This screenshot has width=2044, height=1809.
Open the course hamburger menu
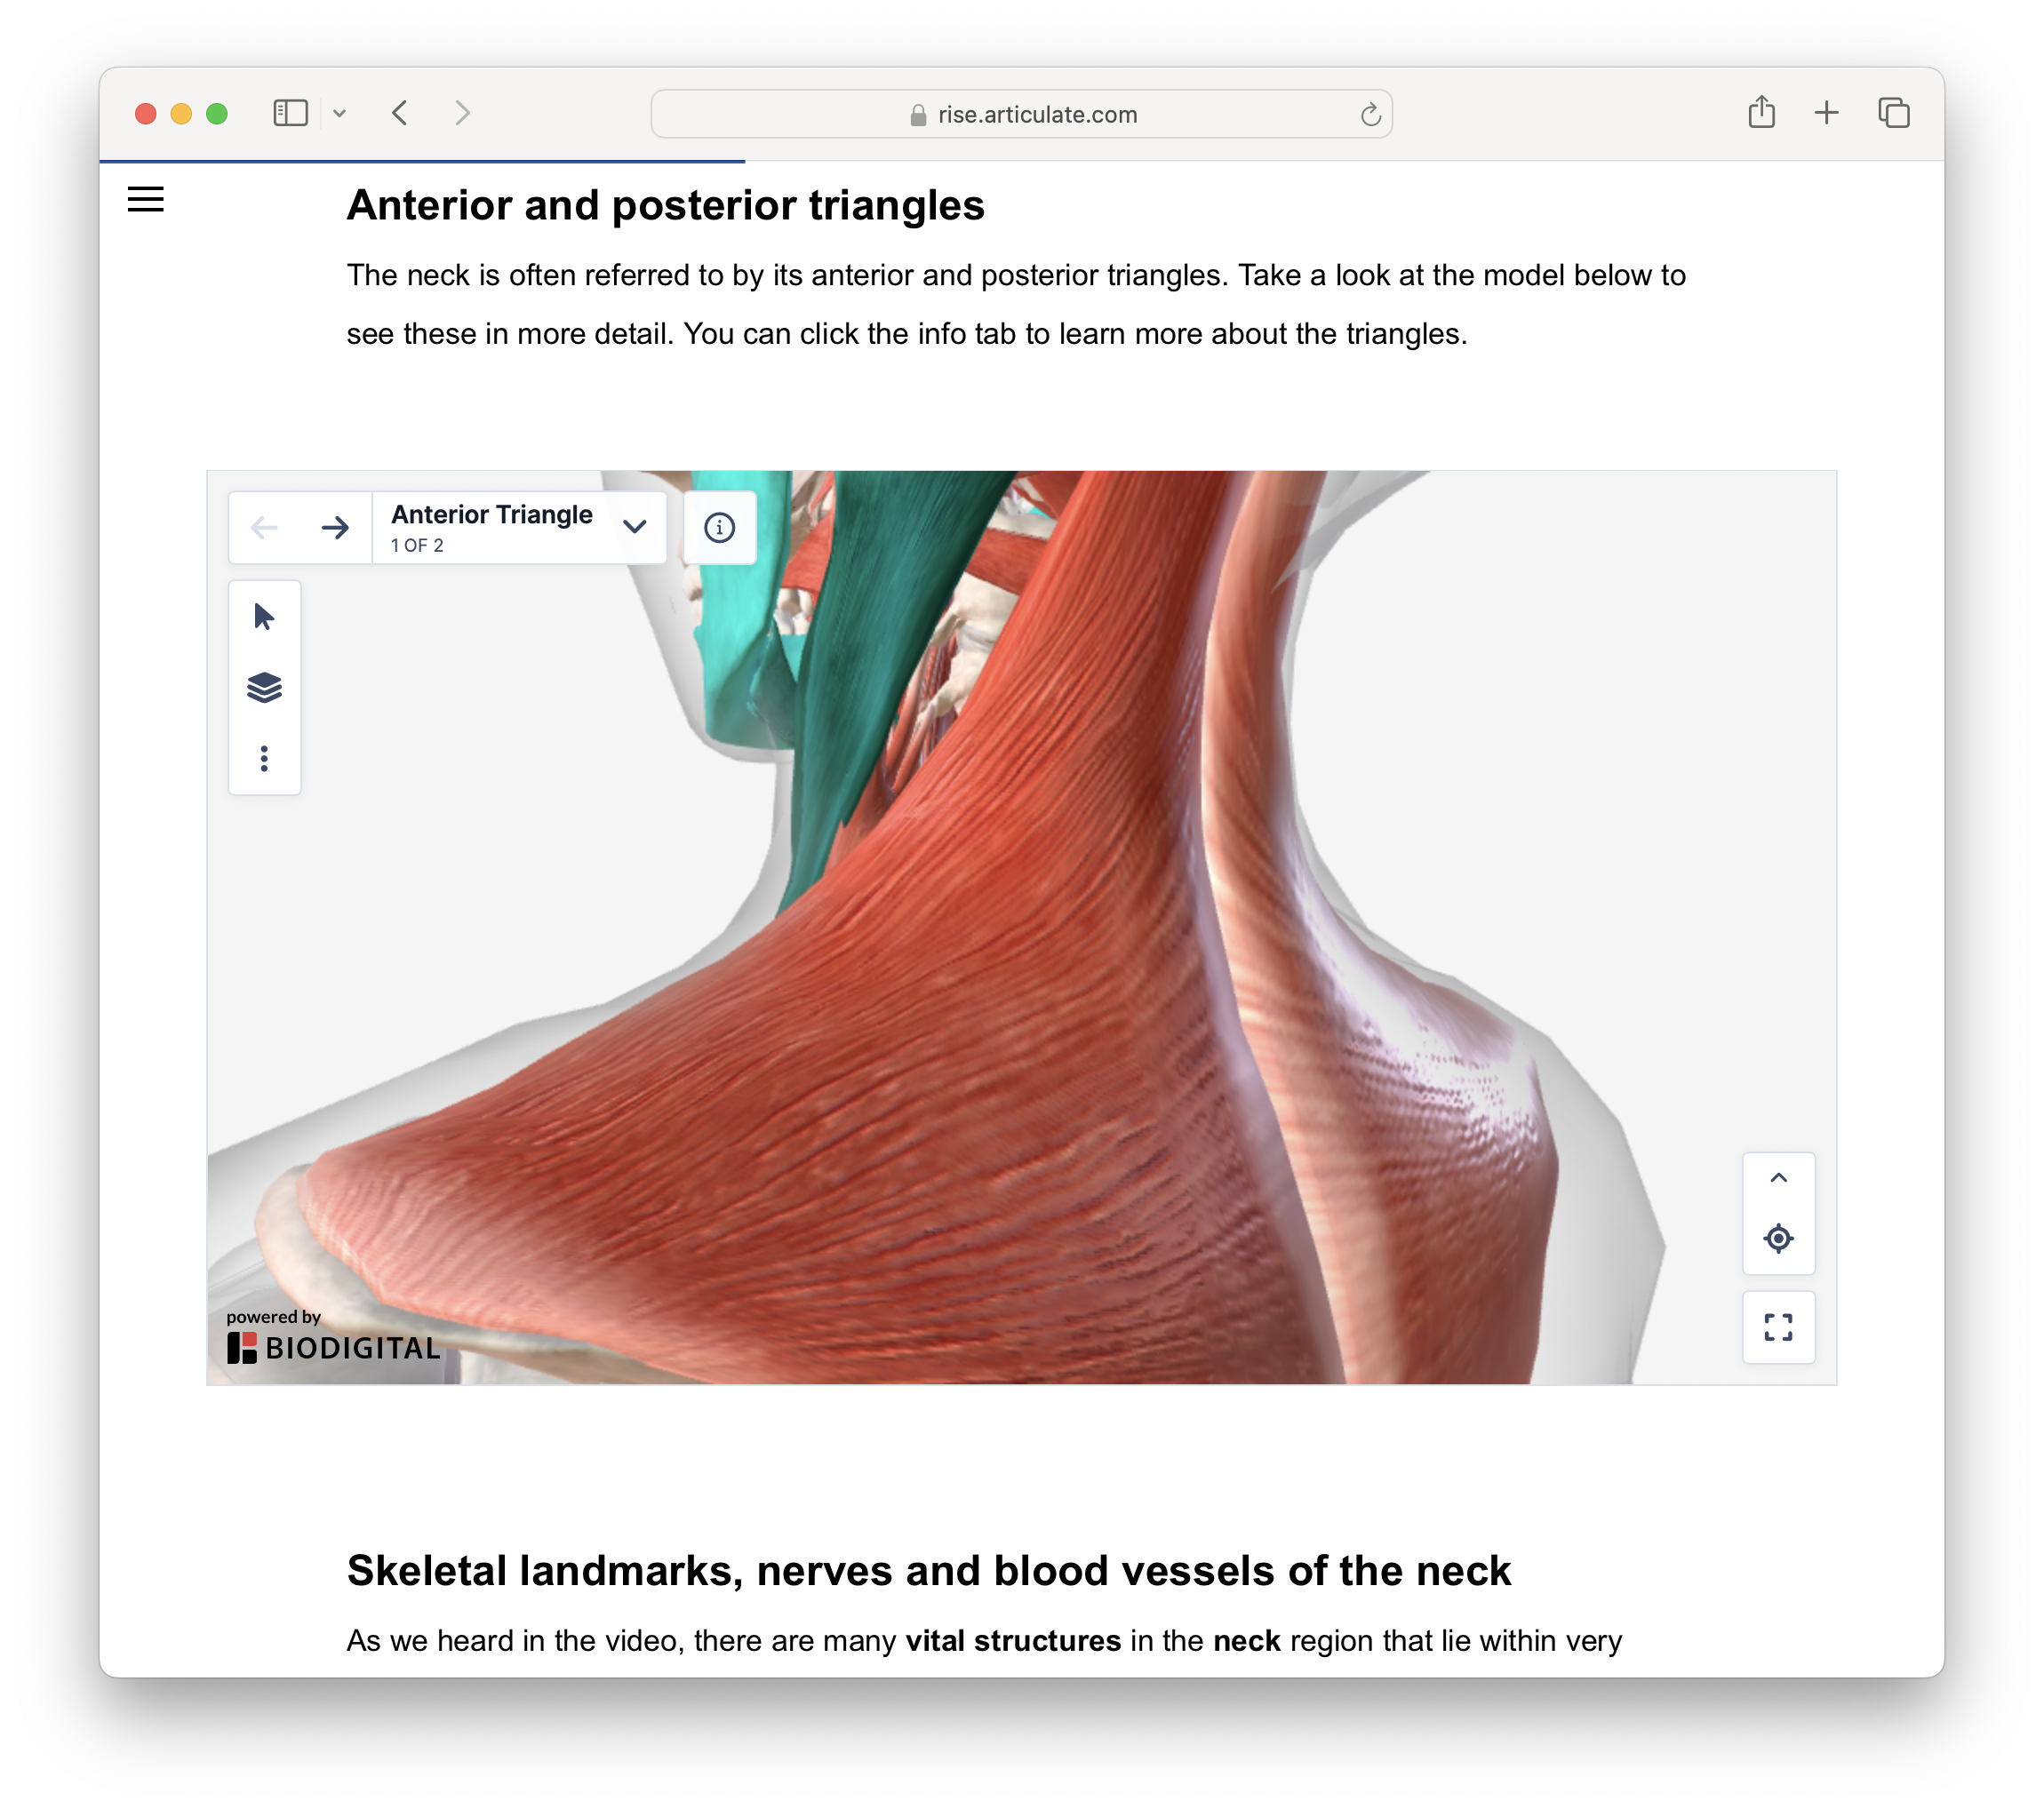coord(146,200)
